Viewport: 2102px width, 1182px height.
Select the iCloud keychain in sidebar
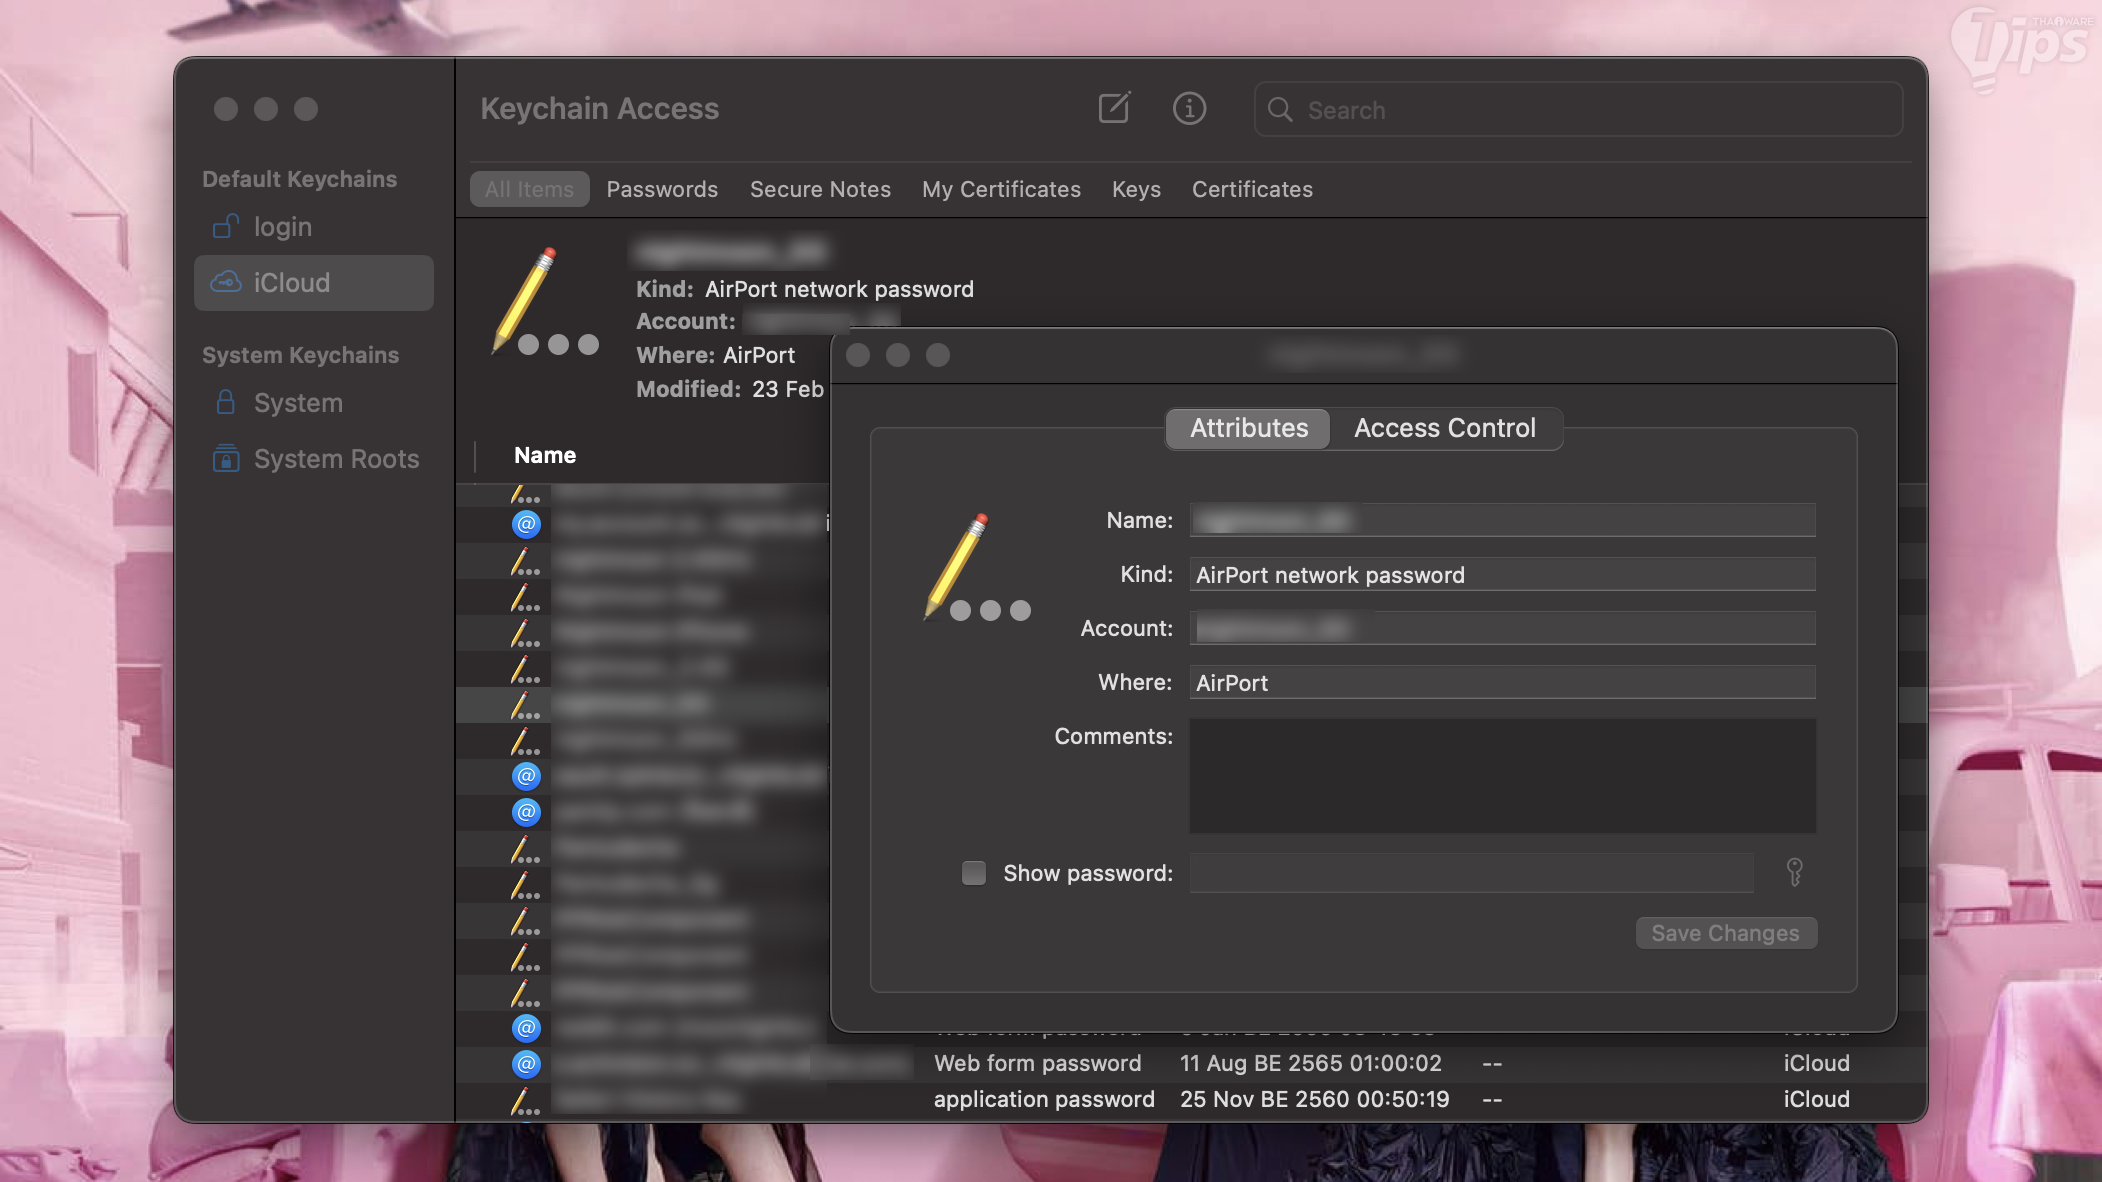coord(291,283)
